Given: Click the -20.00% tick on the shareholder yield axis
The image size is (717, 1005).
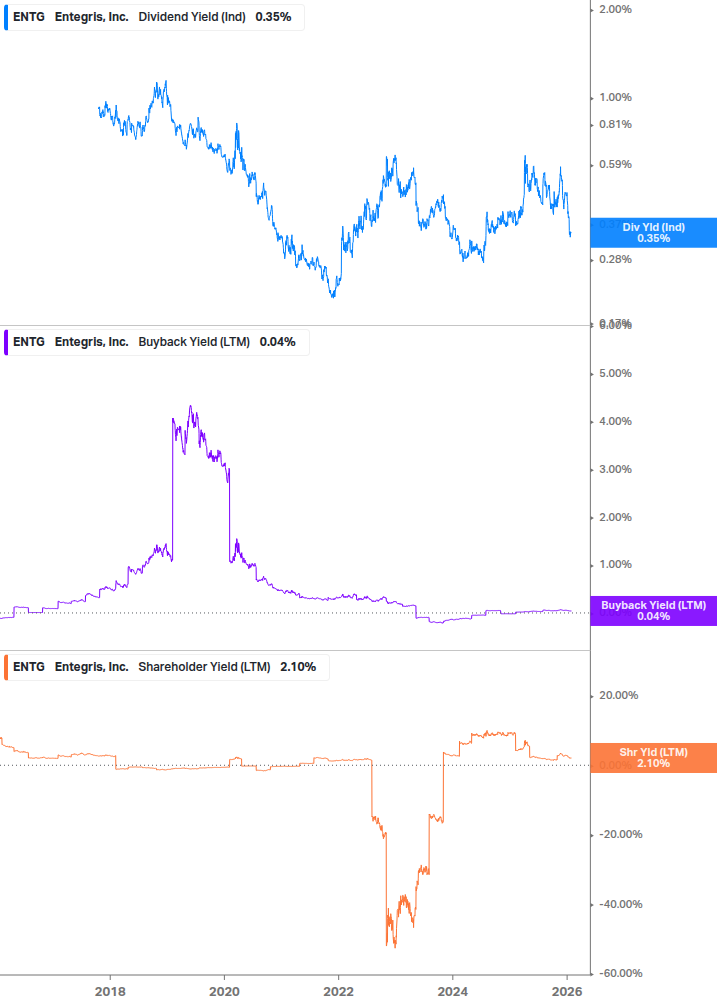Looking at the screenshot, I should tap(620, 835).
